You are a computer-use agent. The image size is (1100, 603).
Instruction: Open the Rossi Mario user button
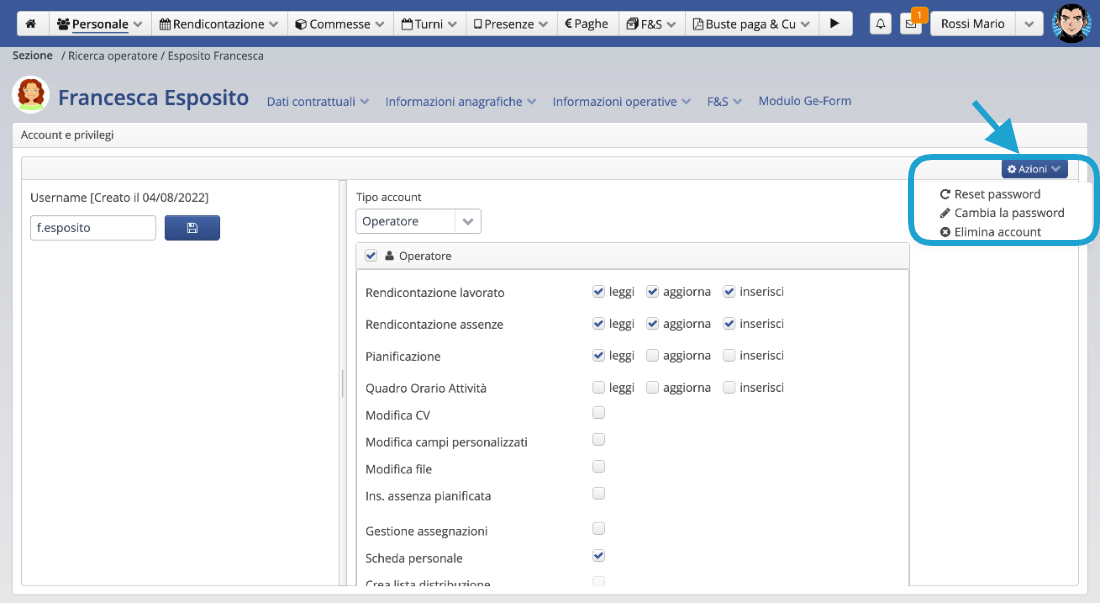(972, 24)
